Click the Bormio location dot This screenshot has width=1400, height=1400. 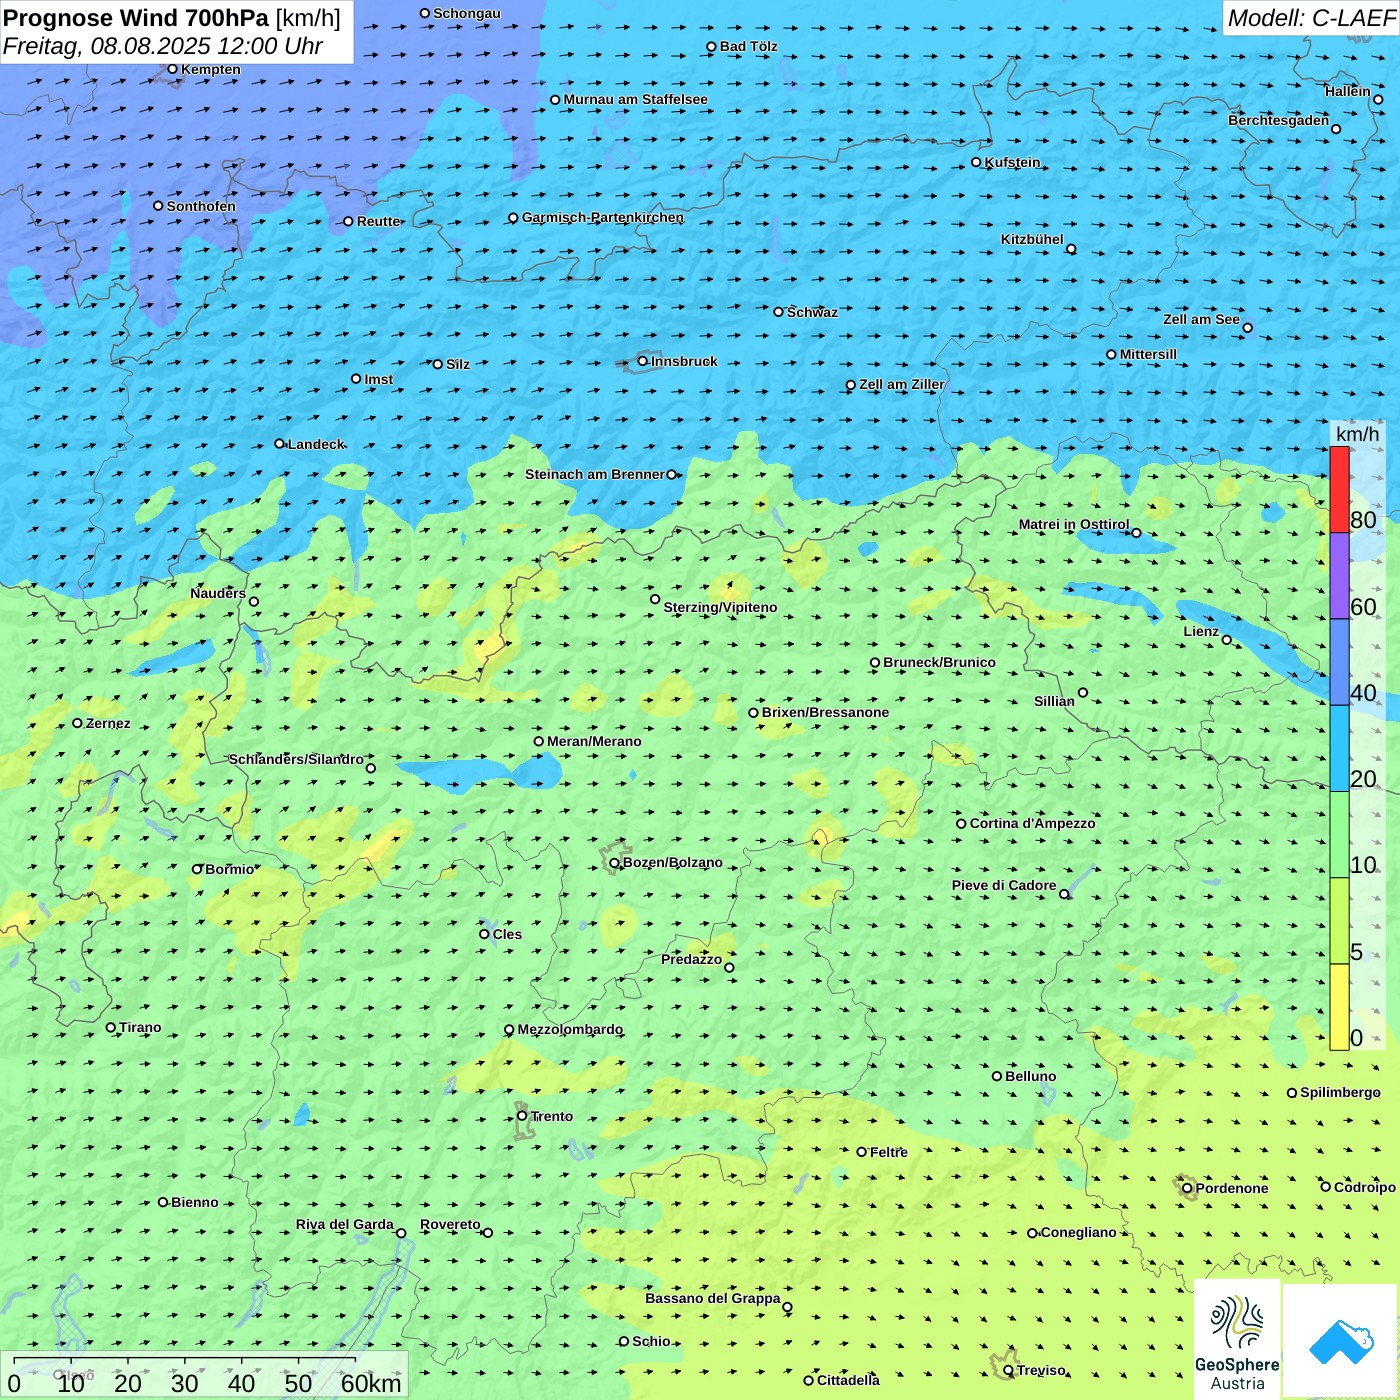pos(197,869)
